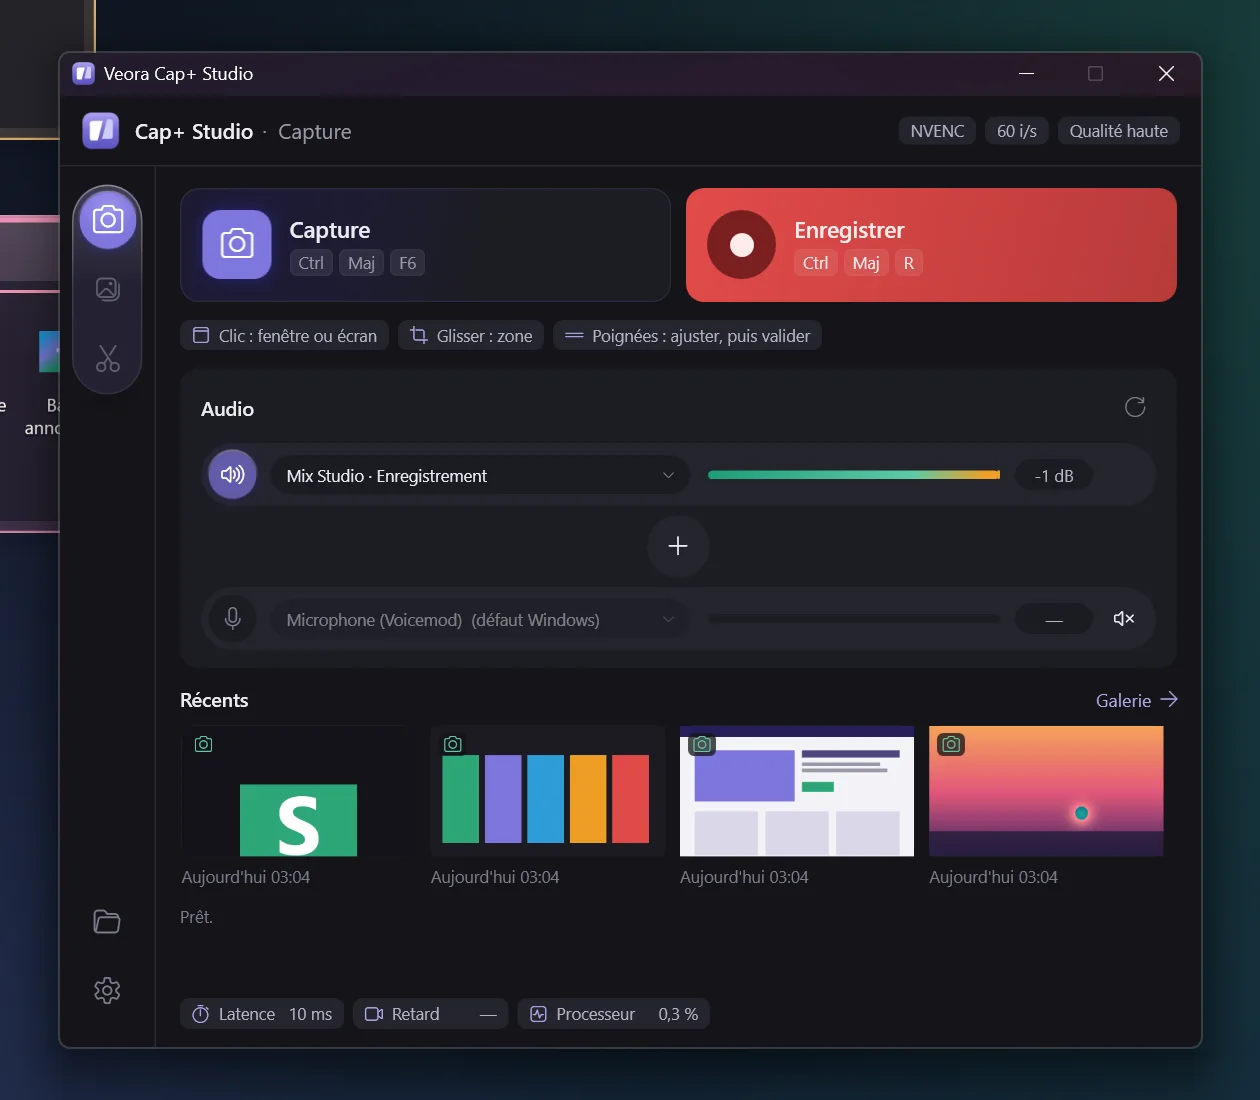The height and width of the screenshot is (1100, 1260).
Task: Click the Récents section heading
Action: [x=214, y=700]
